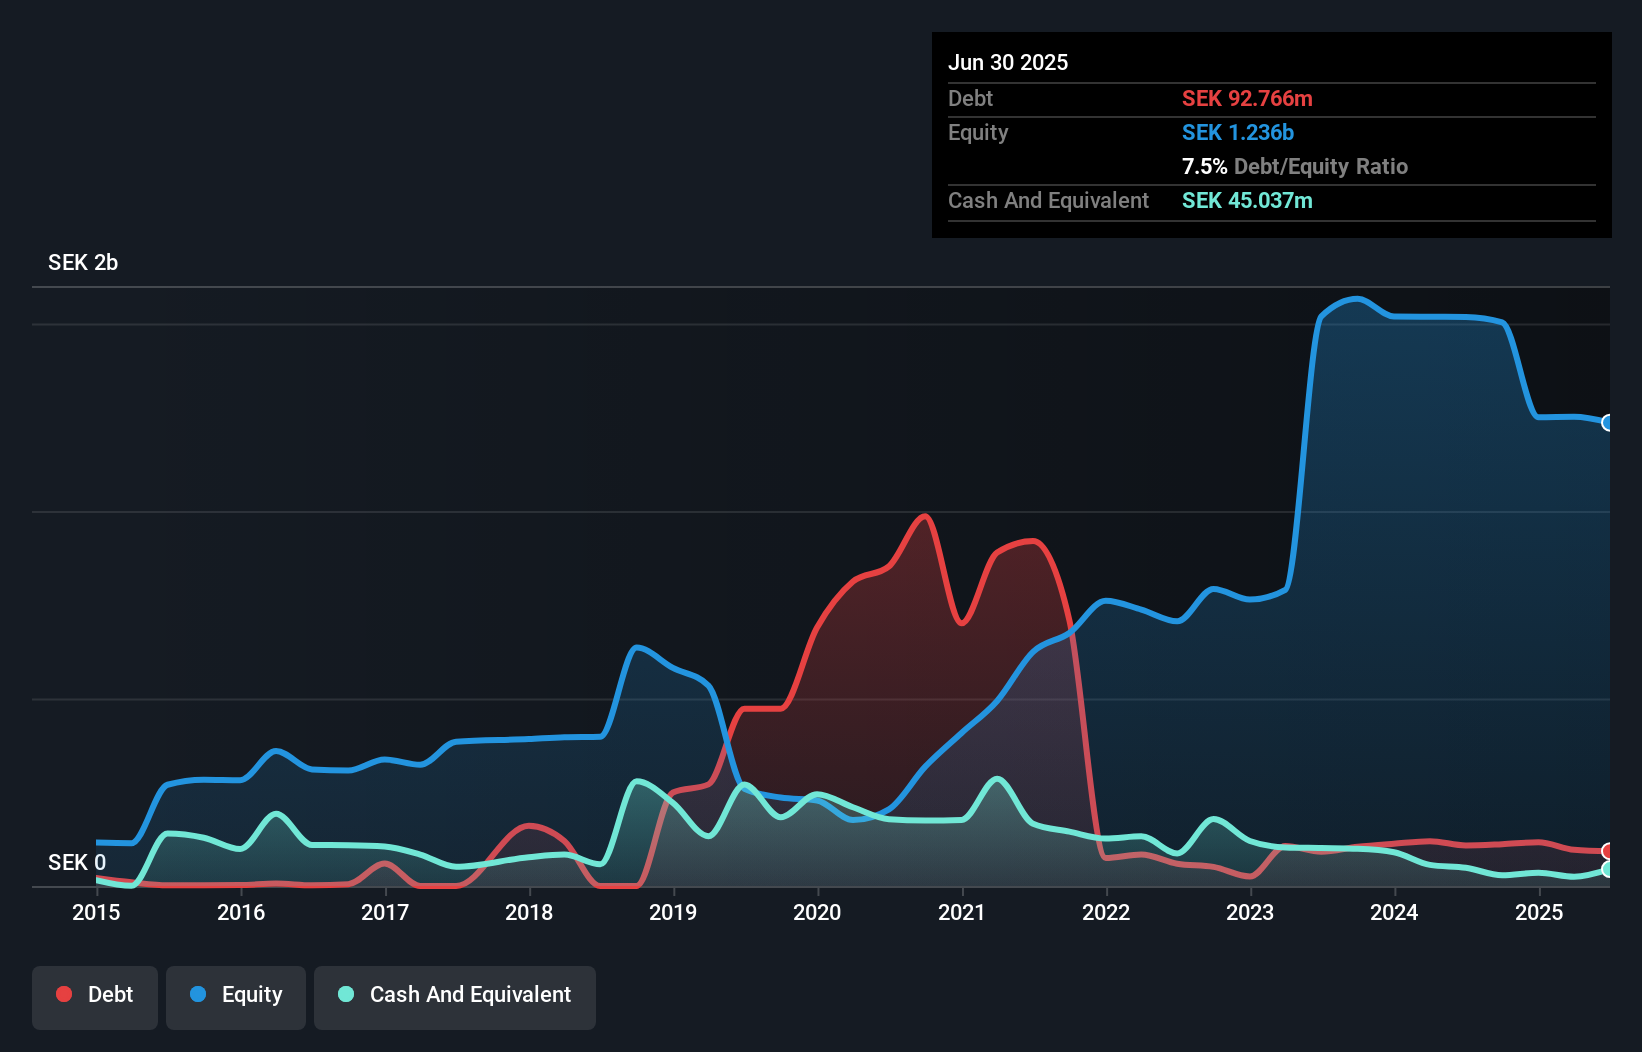Select the blue Equity endpoint marker
1642x1052 pixels.
point(1608,422)
